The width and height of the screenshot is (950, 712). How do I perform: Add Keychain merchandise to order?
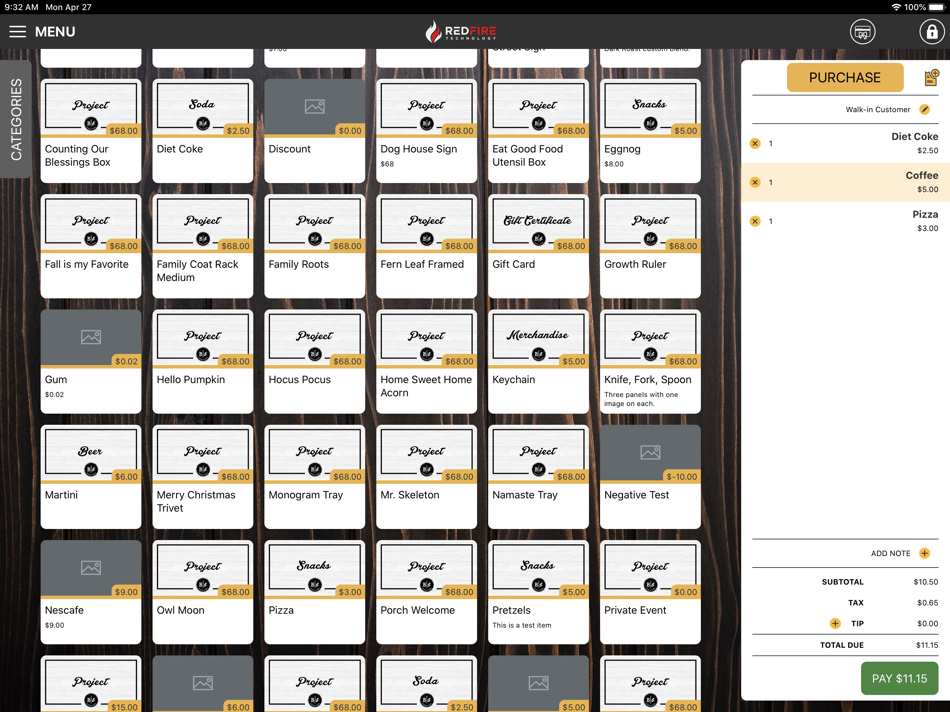[x=538, y=362]
